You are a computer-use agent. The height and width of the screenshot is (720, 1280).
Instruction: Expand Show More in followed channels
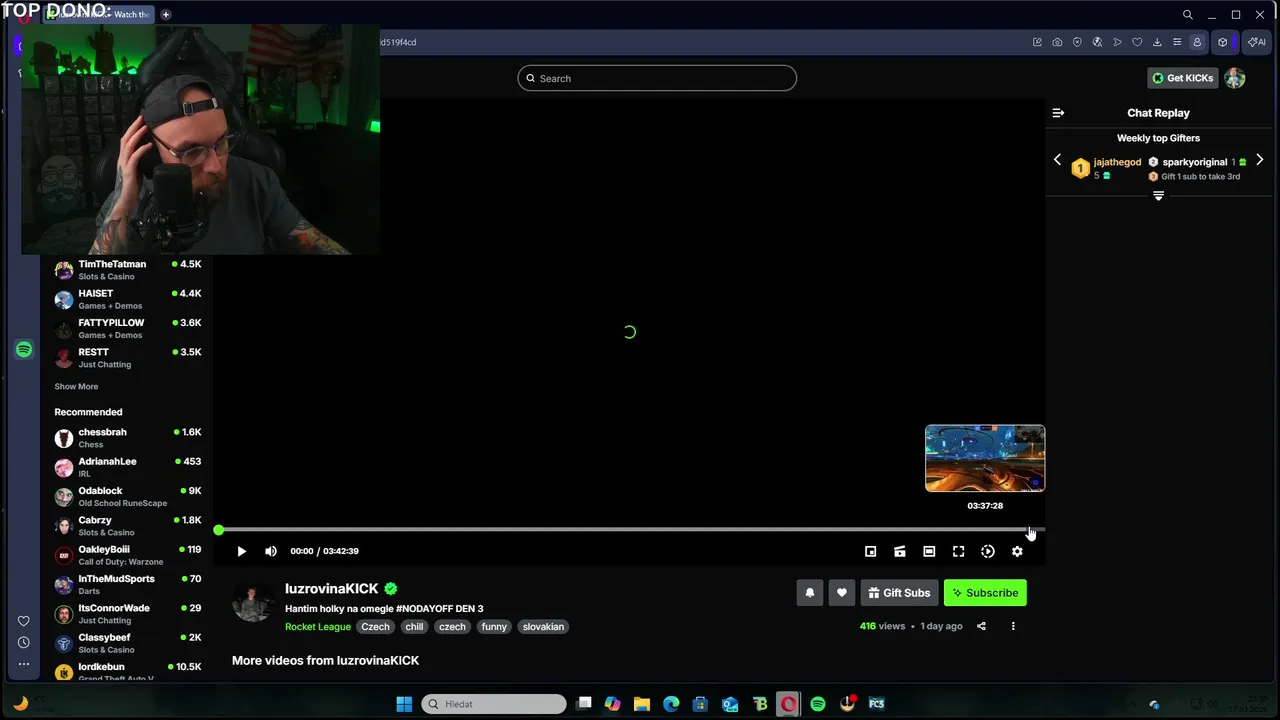tap(76, 386)
